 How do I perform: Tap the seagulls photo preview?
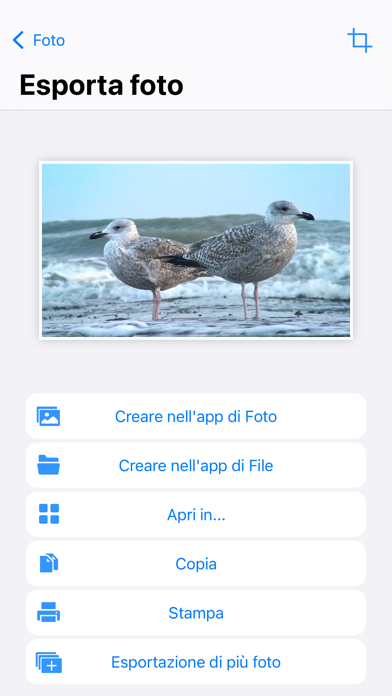coord(196,250)
